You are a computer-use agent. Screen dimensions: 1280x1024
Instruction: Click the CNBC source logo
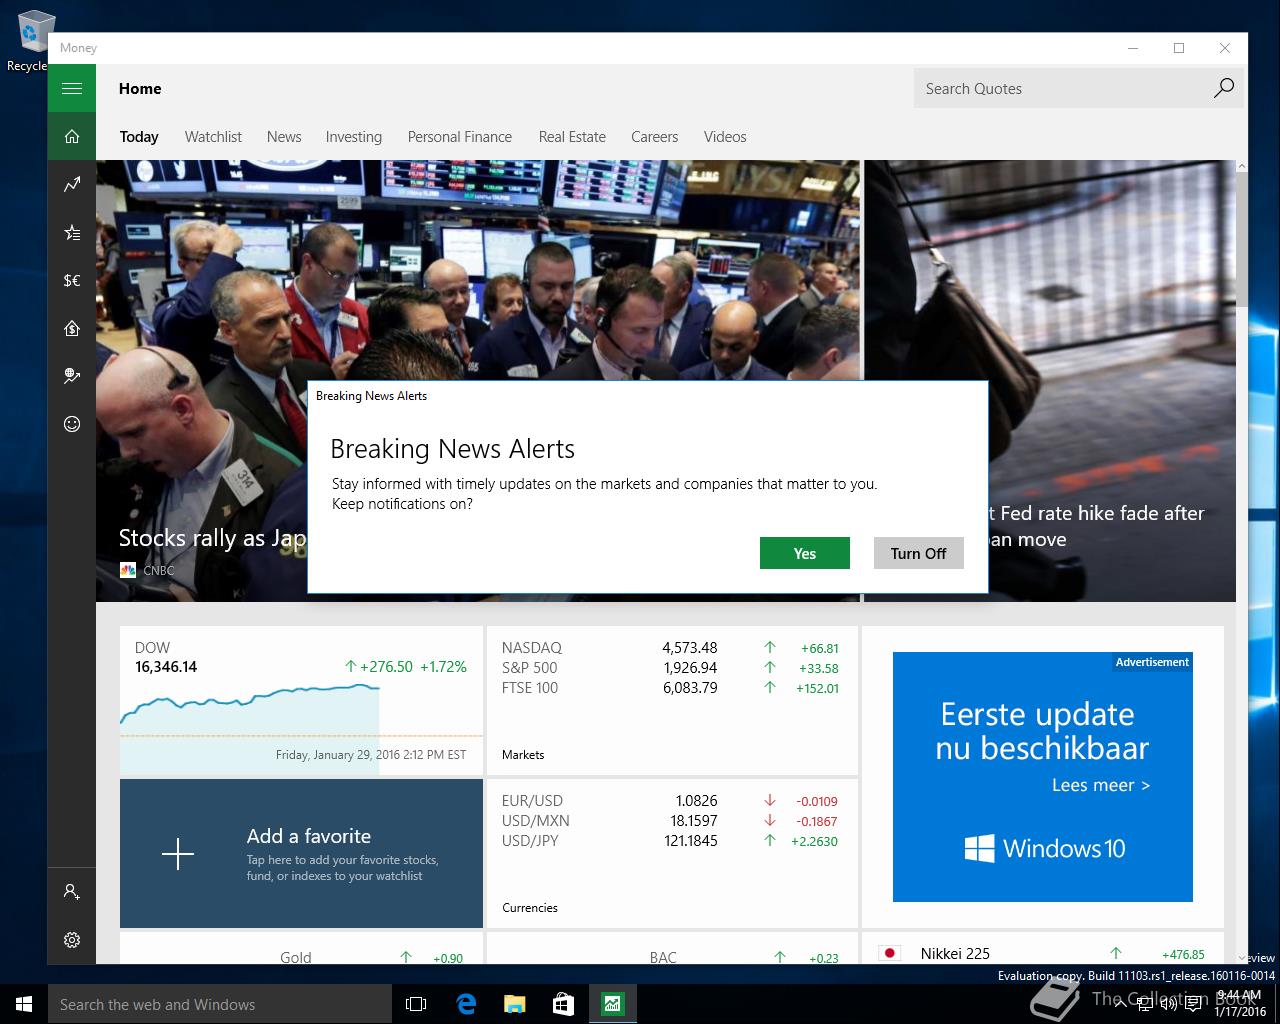[127, 570]
